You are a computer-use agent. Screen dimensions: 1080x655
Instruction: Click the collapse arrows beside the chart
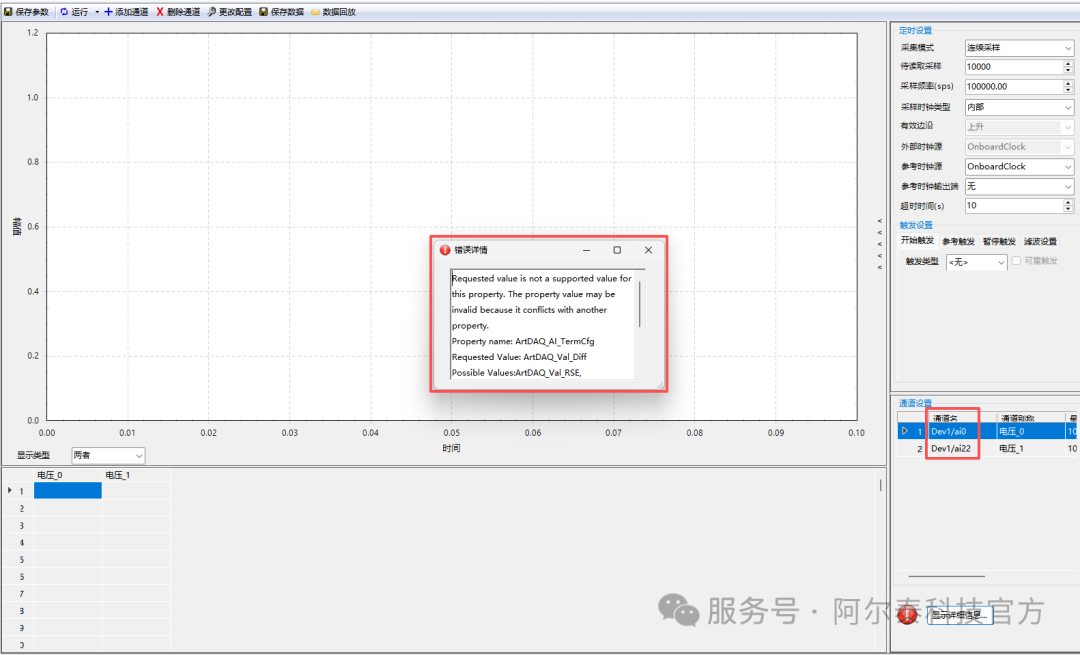[880, 244]
